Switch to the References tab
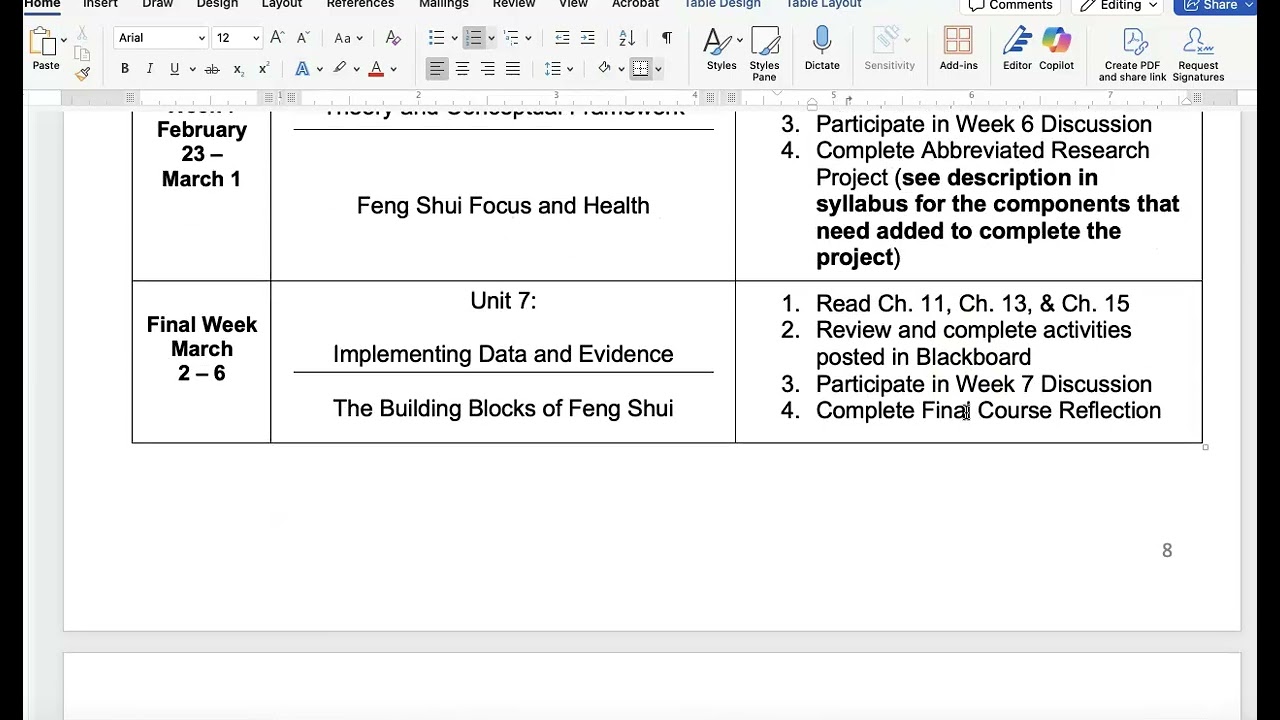 click(360, 5)
